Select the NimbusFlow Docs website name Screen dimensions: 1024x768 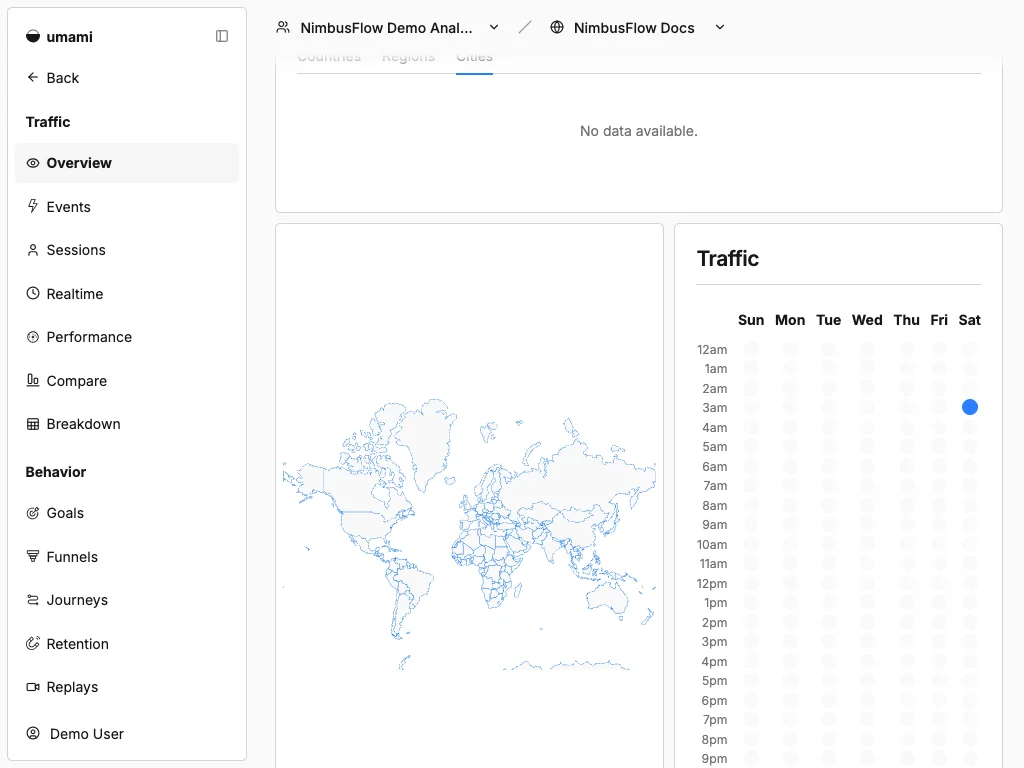(634, 28)
